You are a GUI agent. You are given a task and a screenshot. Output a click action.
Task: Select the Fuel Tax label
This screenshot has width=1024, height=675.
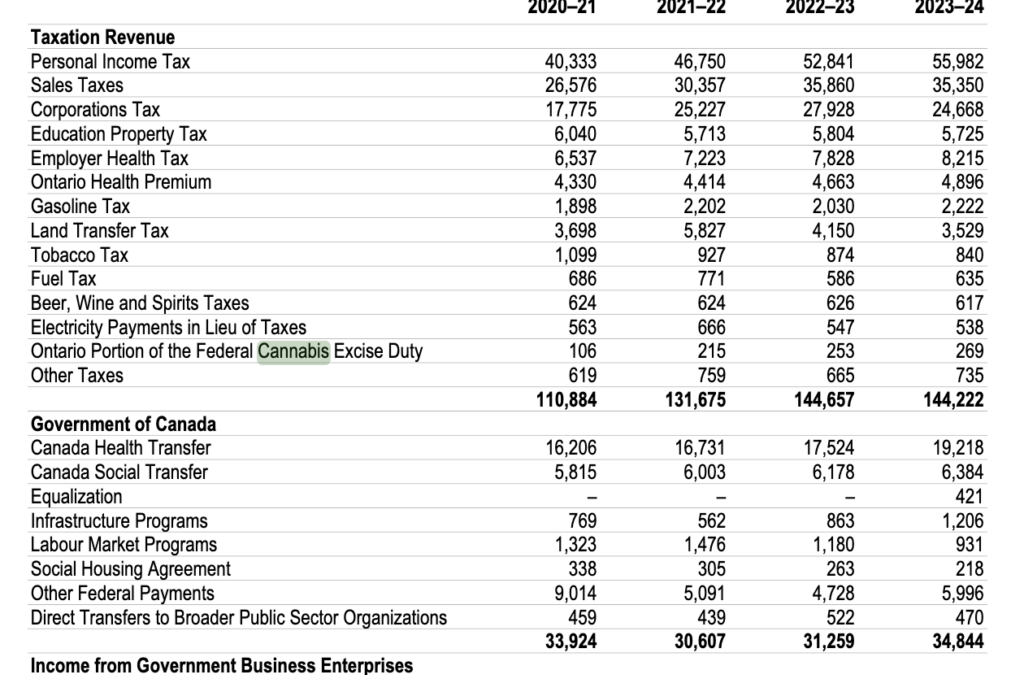click(63, 279)
